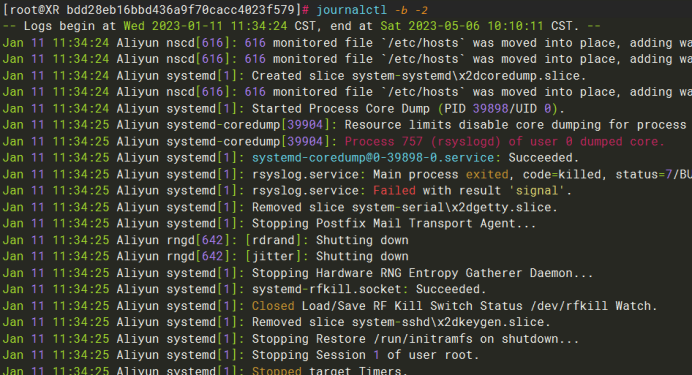692x375 pixels.
Task: Click the '[rdrand]: Shutting down' rngd line
Action: 205,240
